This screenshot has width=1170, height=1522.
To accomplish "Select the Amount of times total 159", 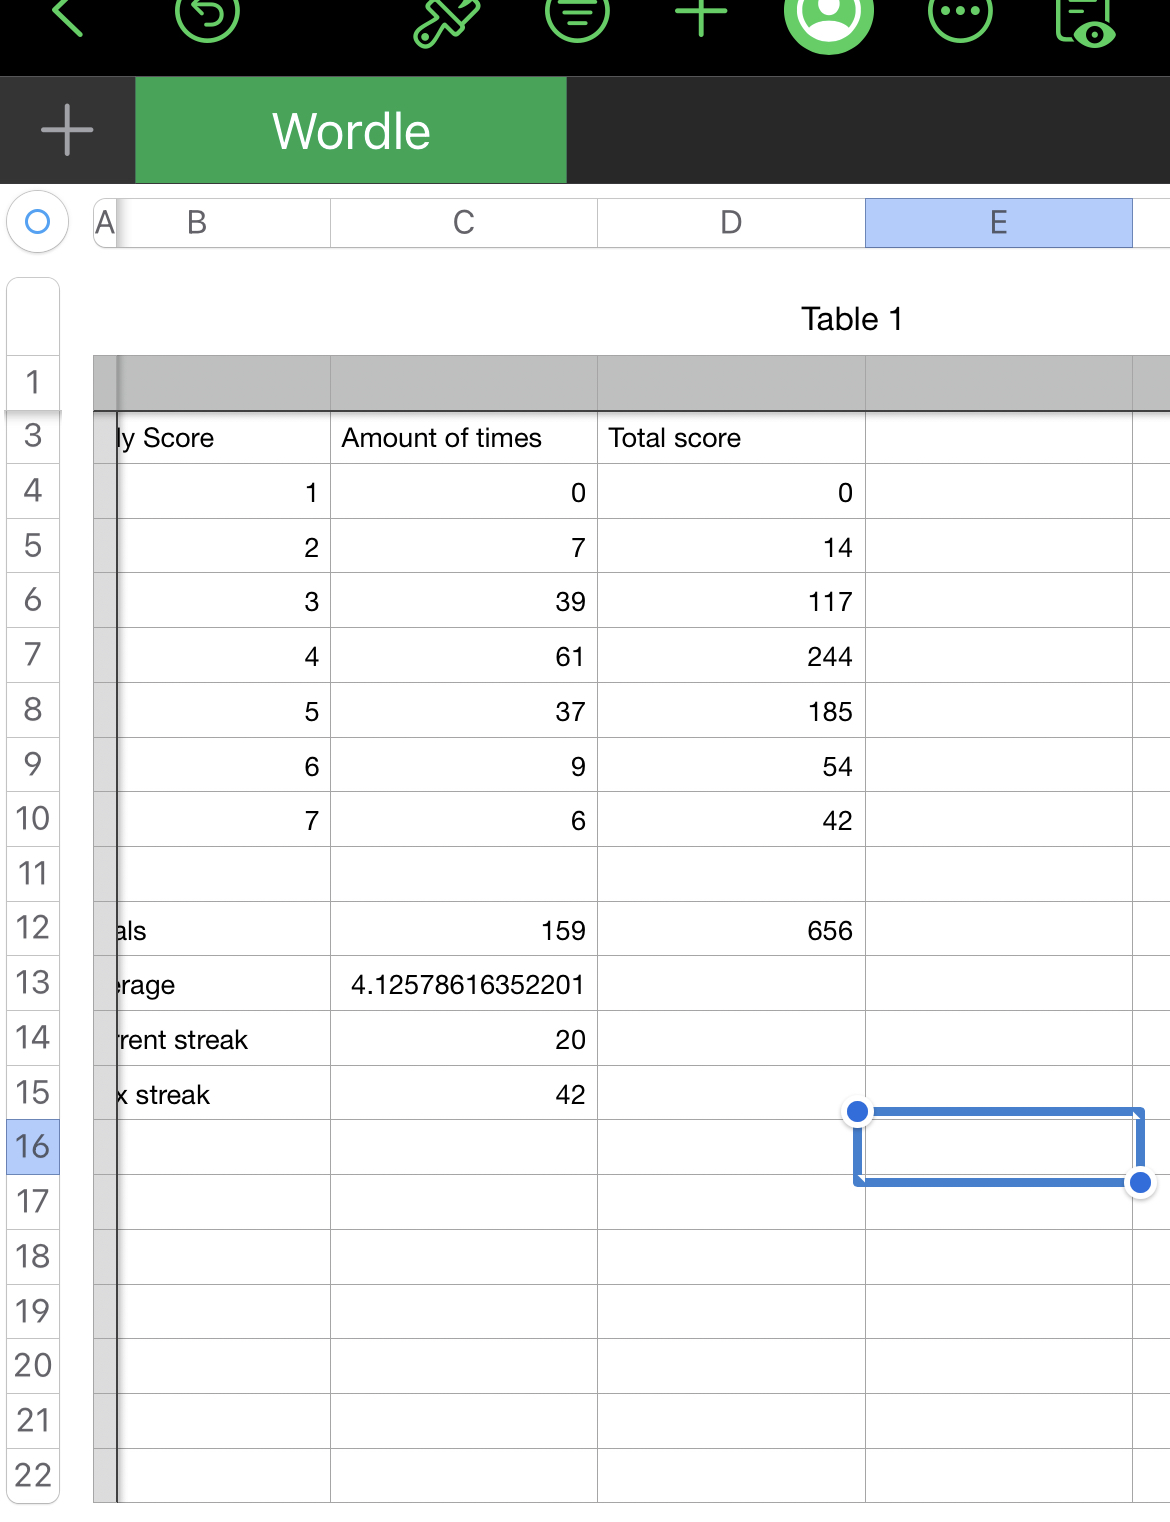I will (464, 929).
